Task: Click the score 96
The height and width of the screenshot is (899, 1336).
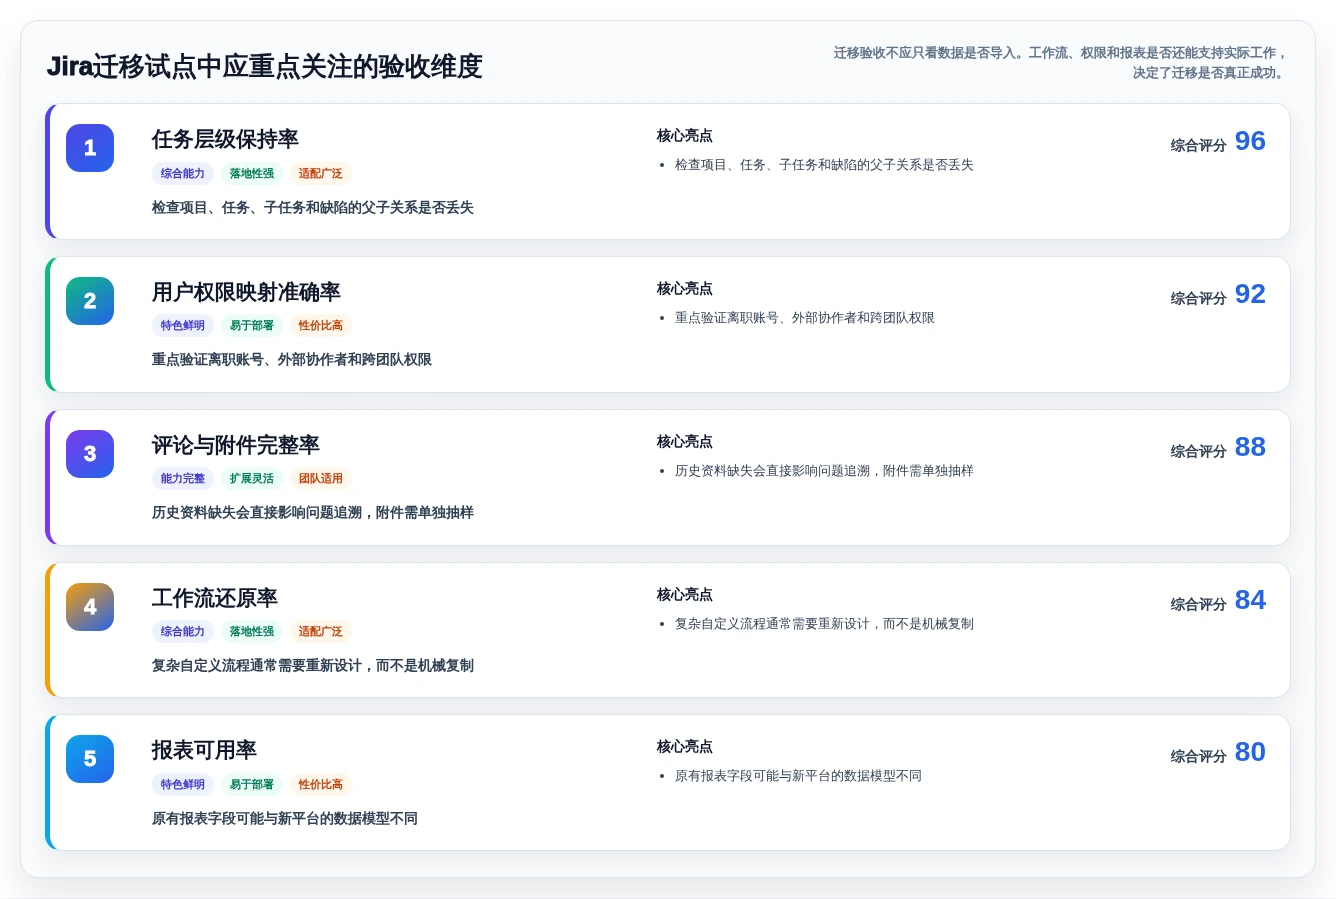Action: 1250,141
